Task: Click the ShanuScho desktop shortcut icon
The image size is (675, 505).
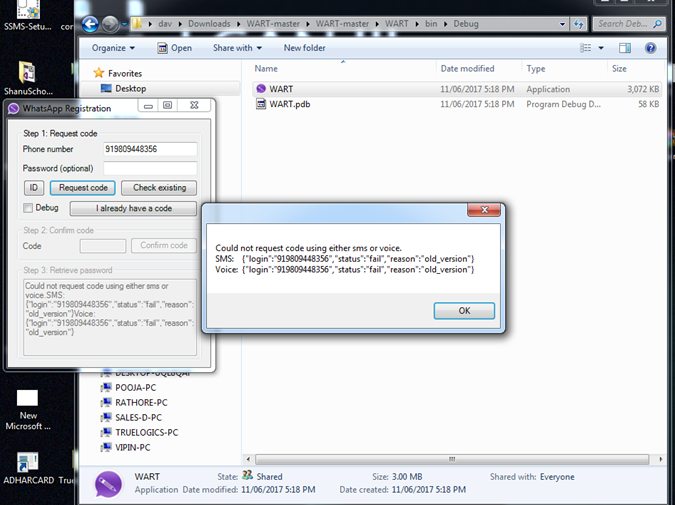Action: click(27, 72)
